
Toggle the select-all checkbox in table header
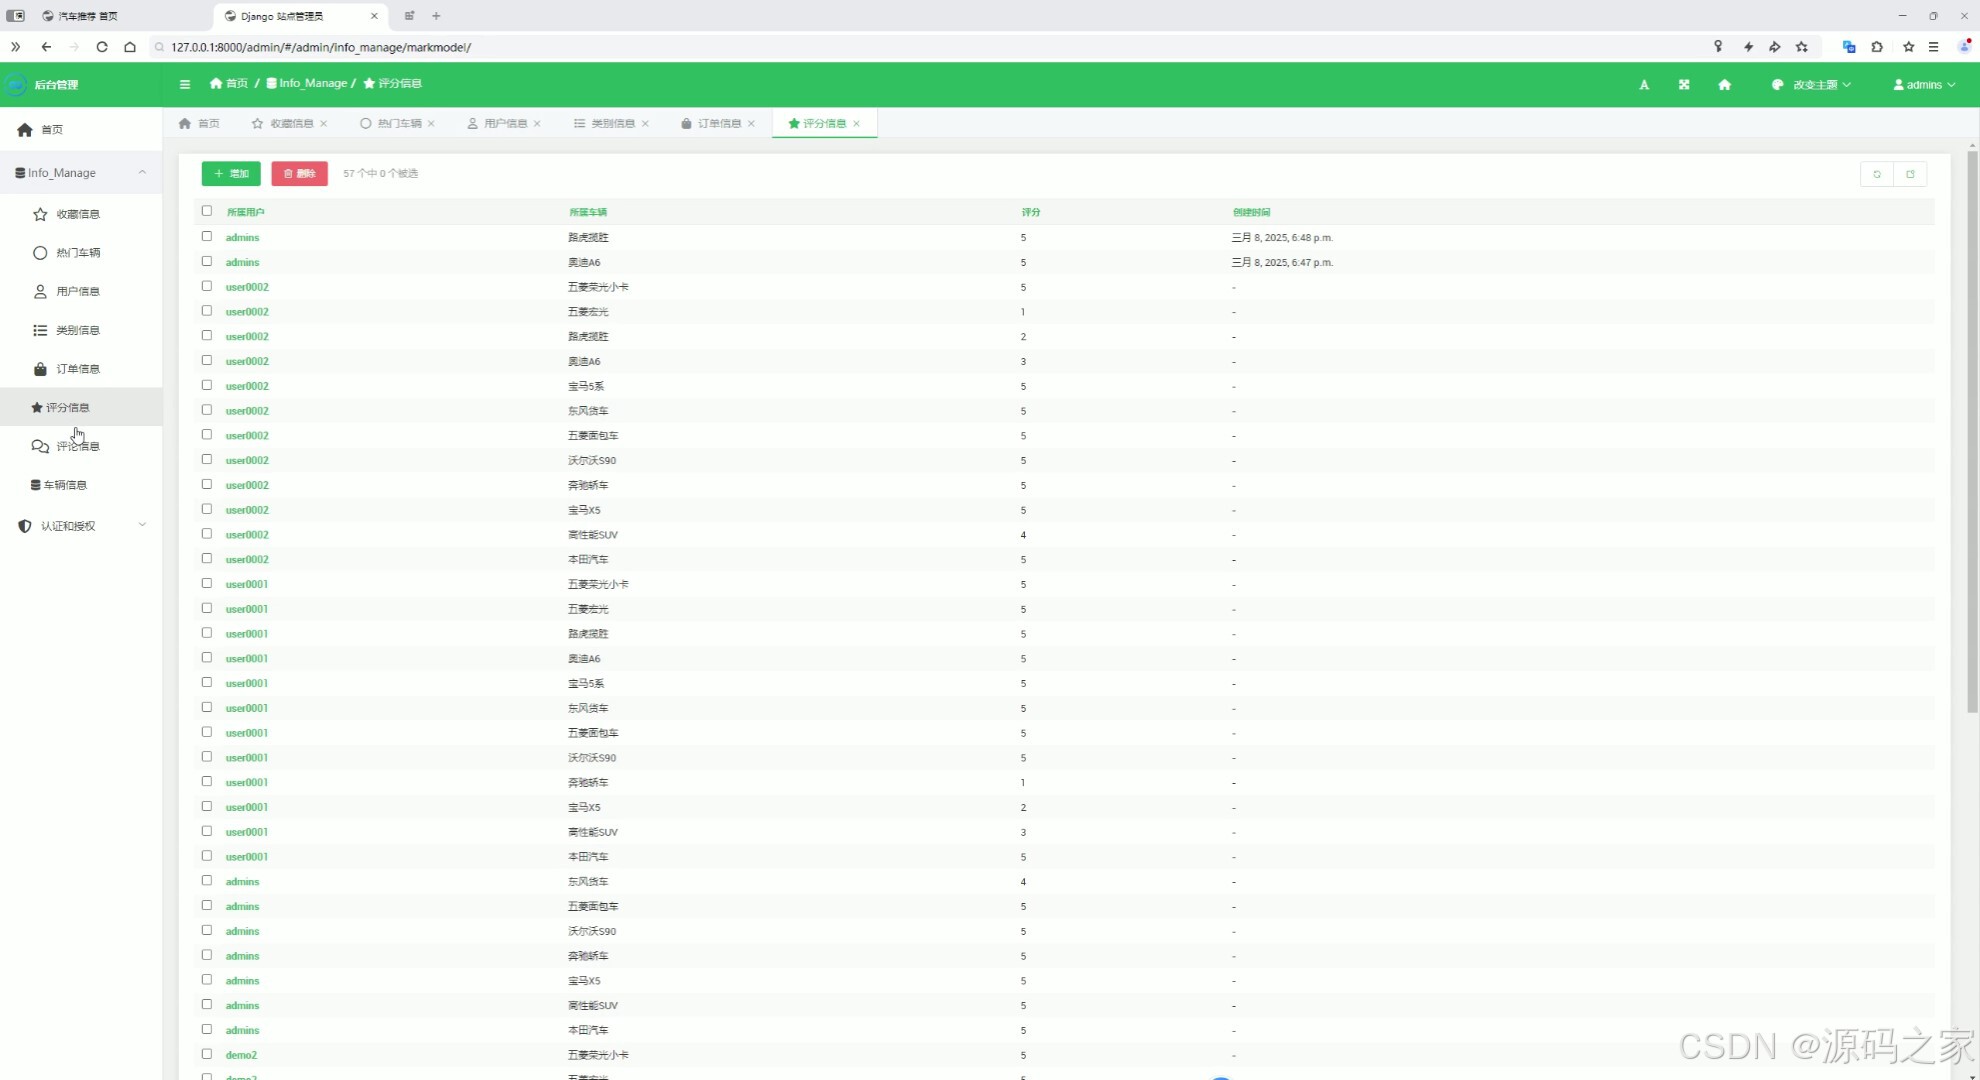(207, 211)
